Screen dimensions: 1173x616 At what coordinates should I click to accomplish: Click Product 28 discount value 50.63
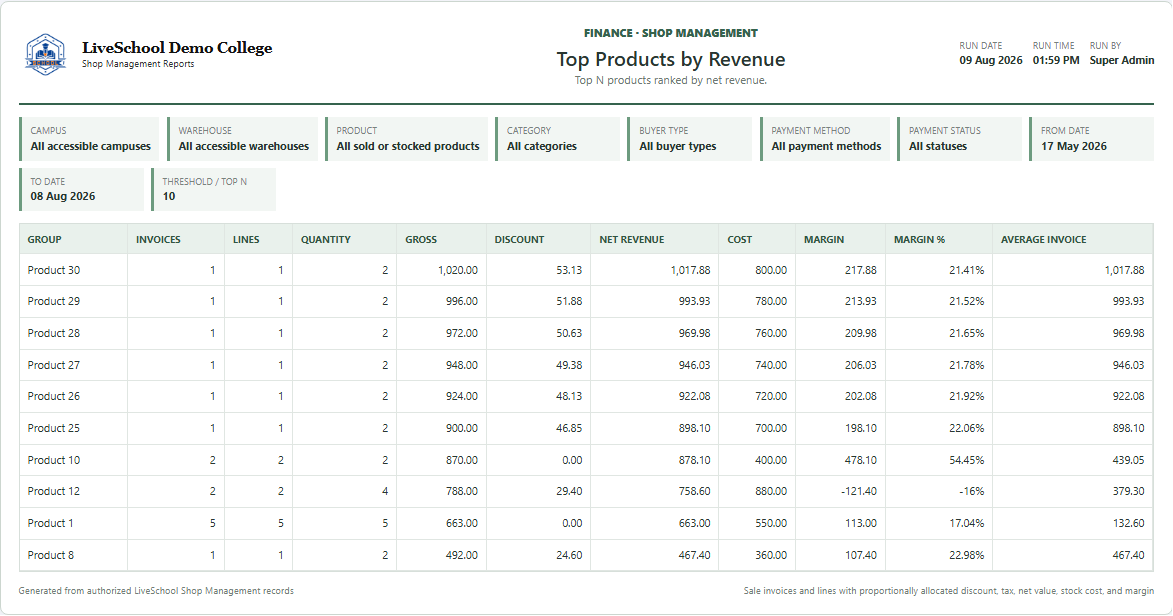click(569, 333)
